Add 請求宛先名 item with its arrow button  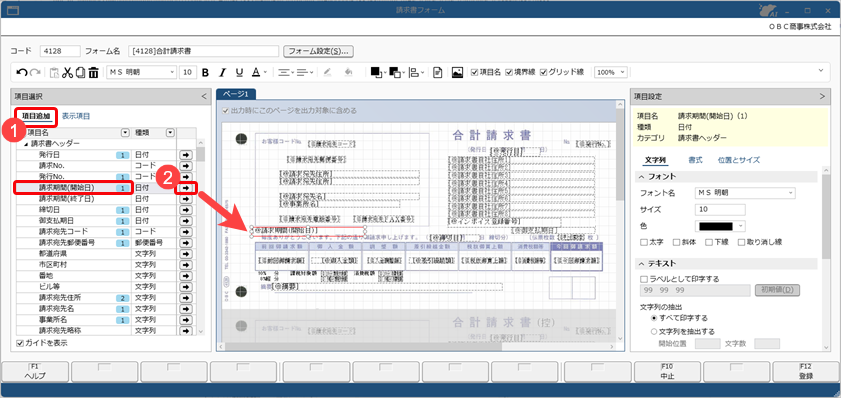[x=186, y=309]
